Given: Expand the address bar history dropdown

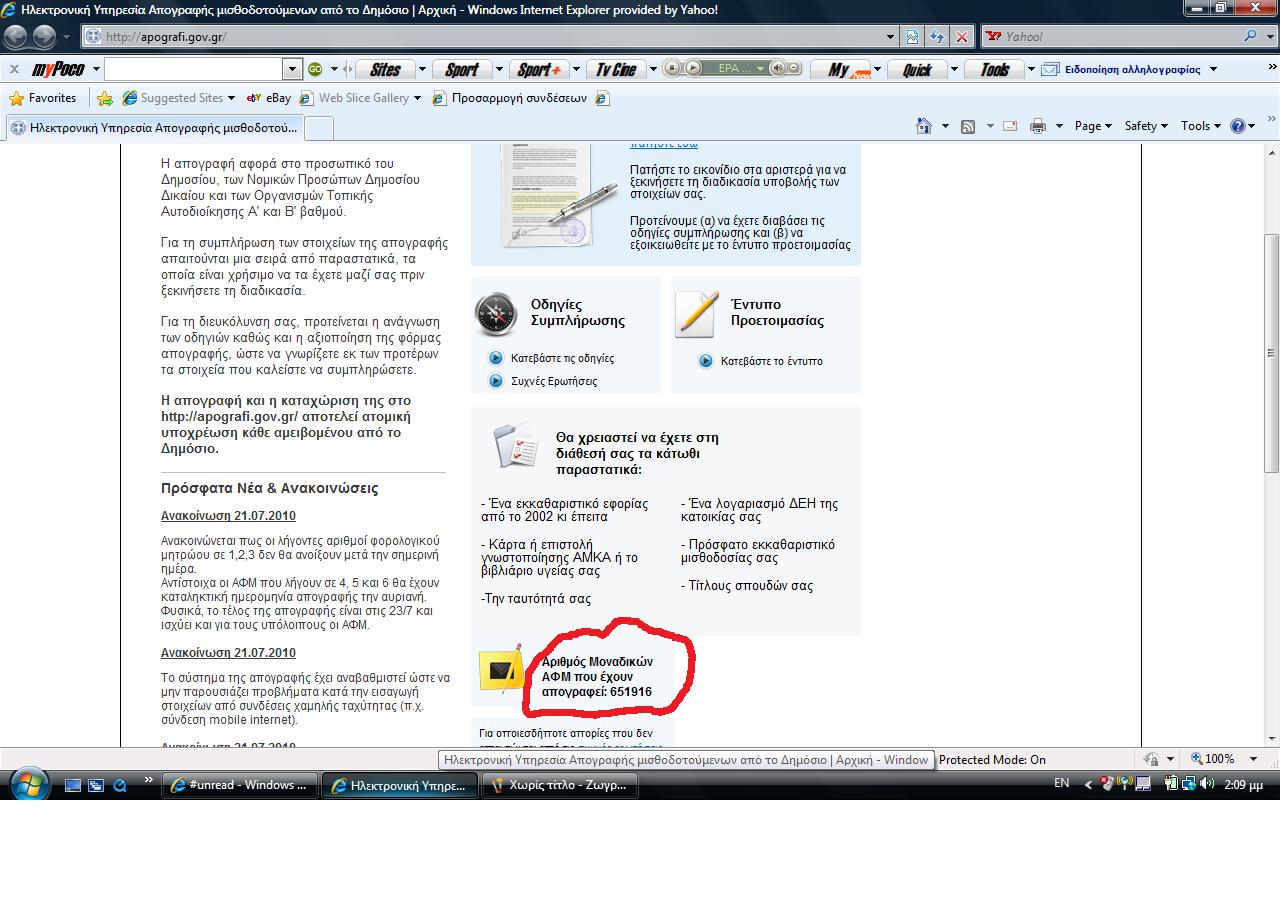Looking at the screenshot, I should 891,37.
